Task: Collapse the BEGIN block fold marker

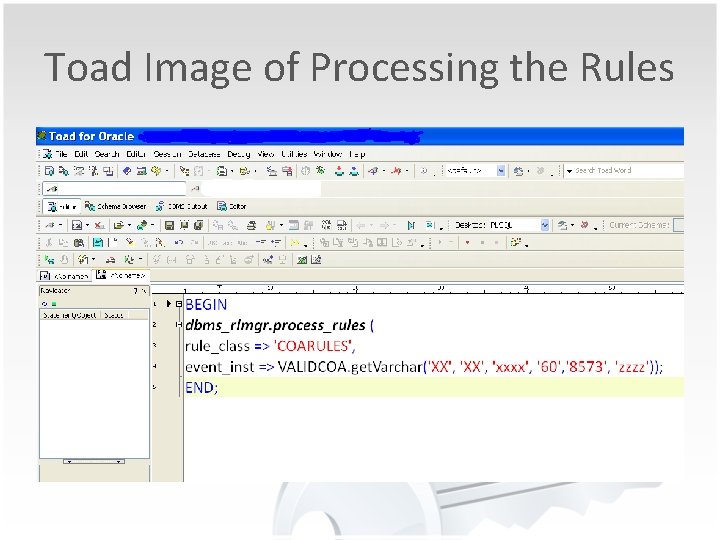Action: click(x=179, y=304)
